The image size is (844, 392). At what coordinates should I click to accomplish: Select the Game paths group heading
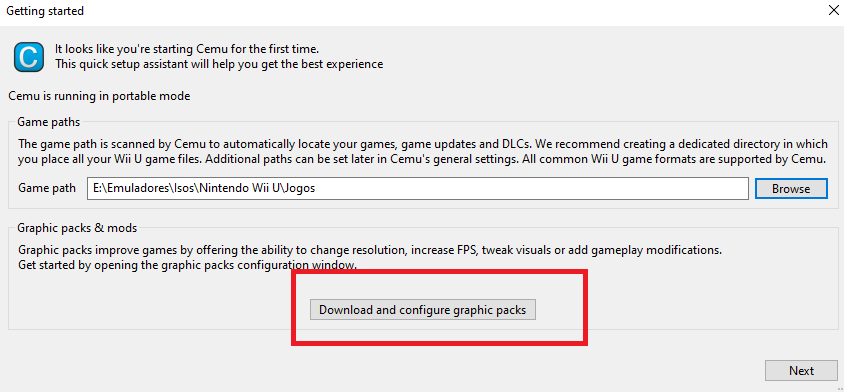pyautogui.click(x=48, y=122)
